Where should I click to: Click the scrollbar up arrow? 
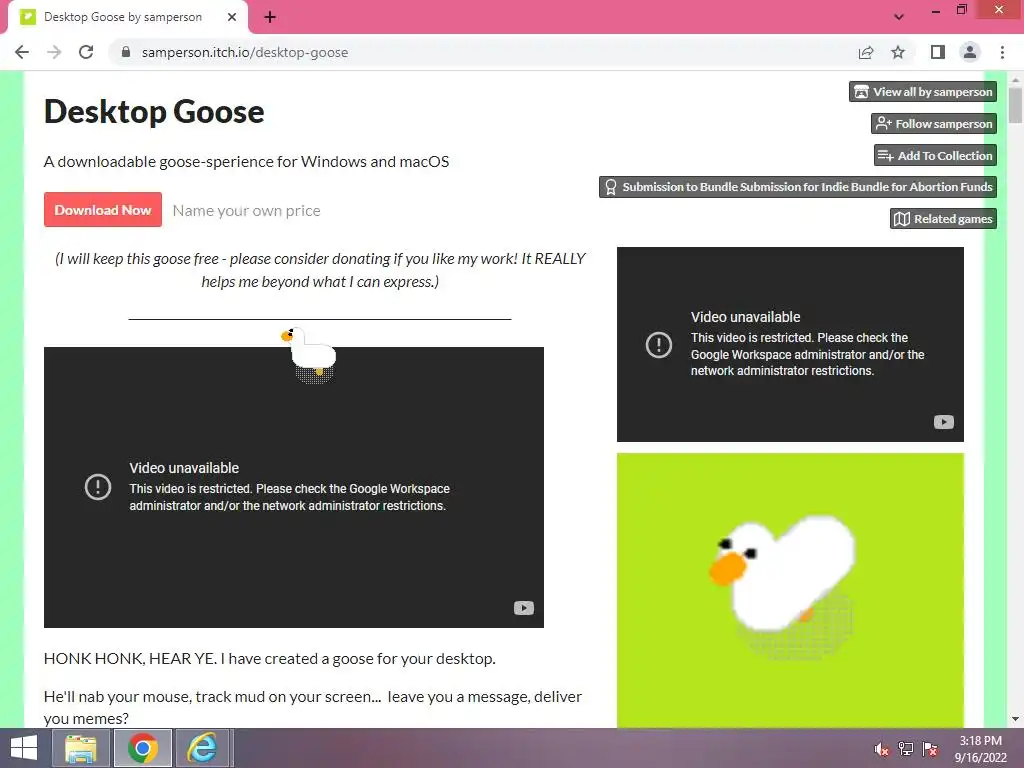[x=1015, y=78]
